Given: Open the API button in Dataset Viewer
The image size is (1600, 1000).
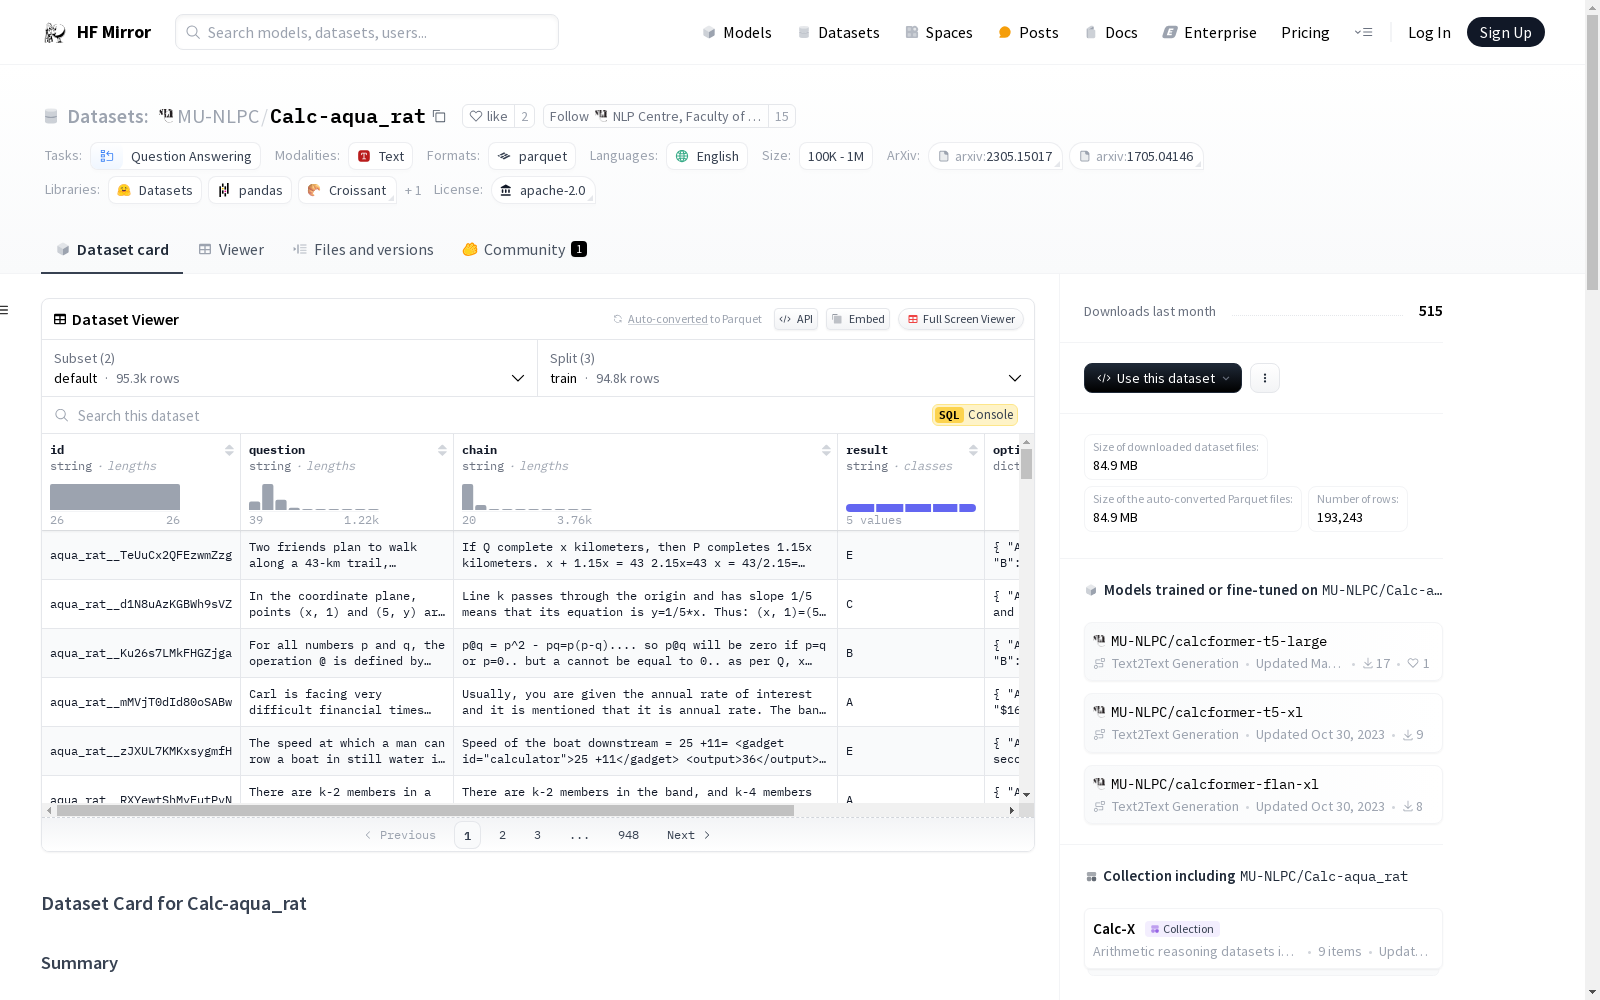Looking at the screenshot, I should [796, 319].
